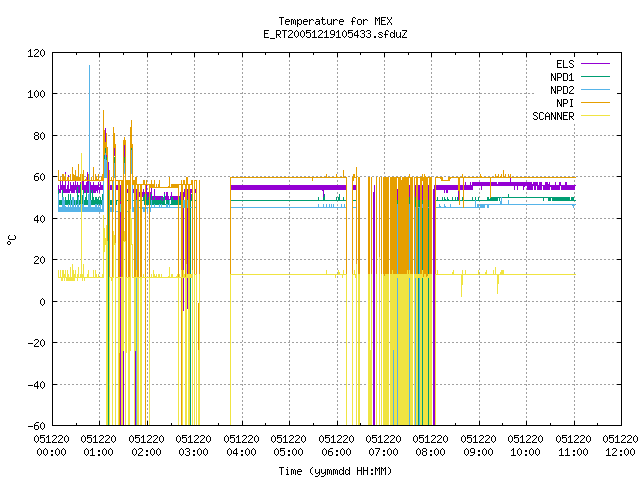The image size is (640, 480).
Task: Click the 11:00 x-axis tick label
Action: tap(573, 452)
